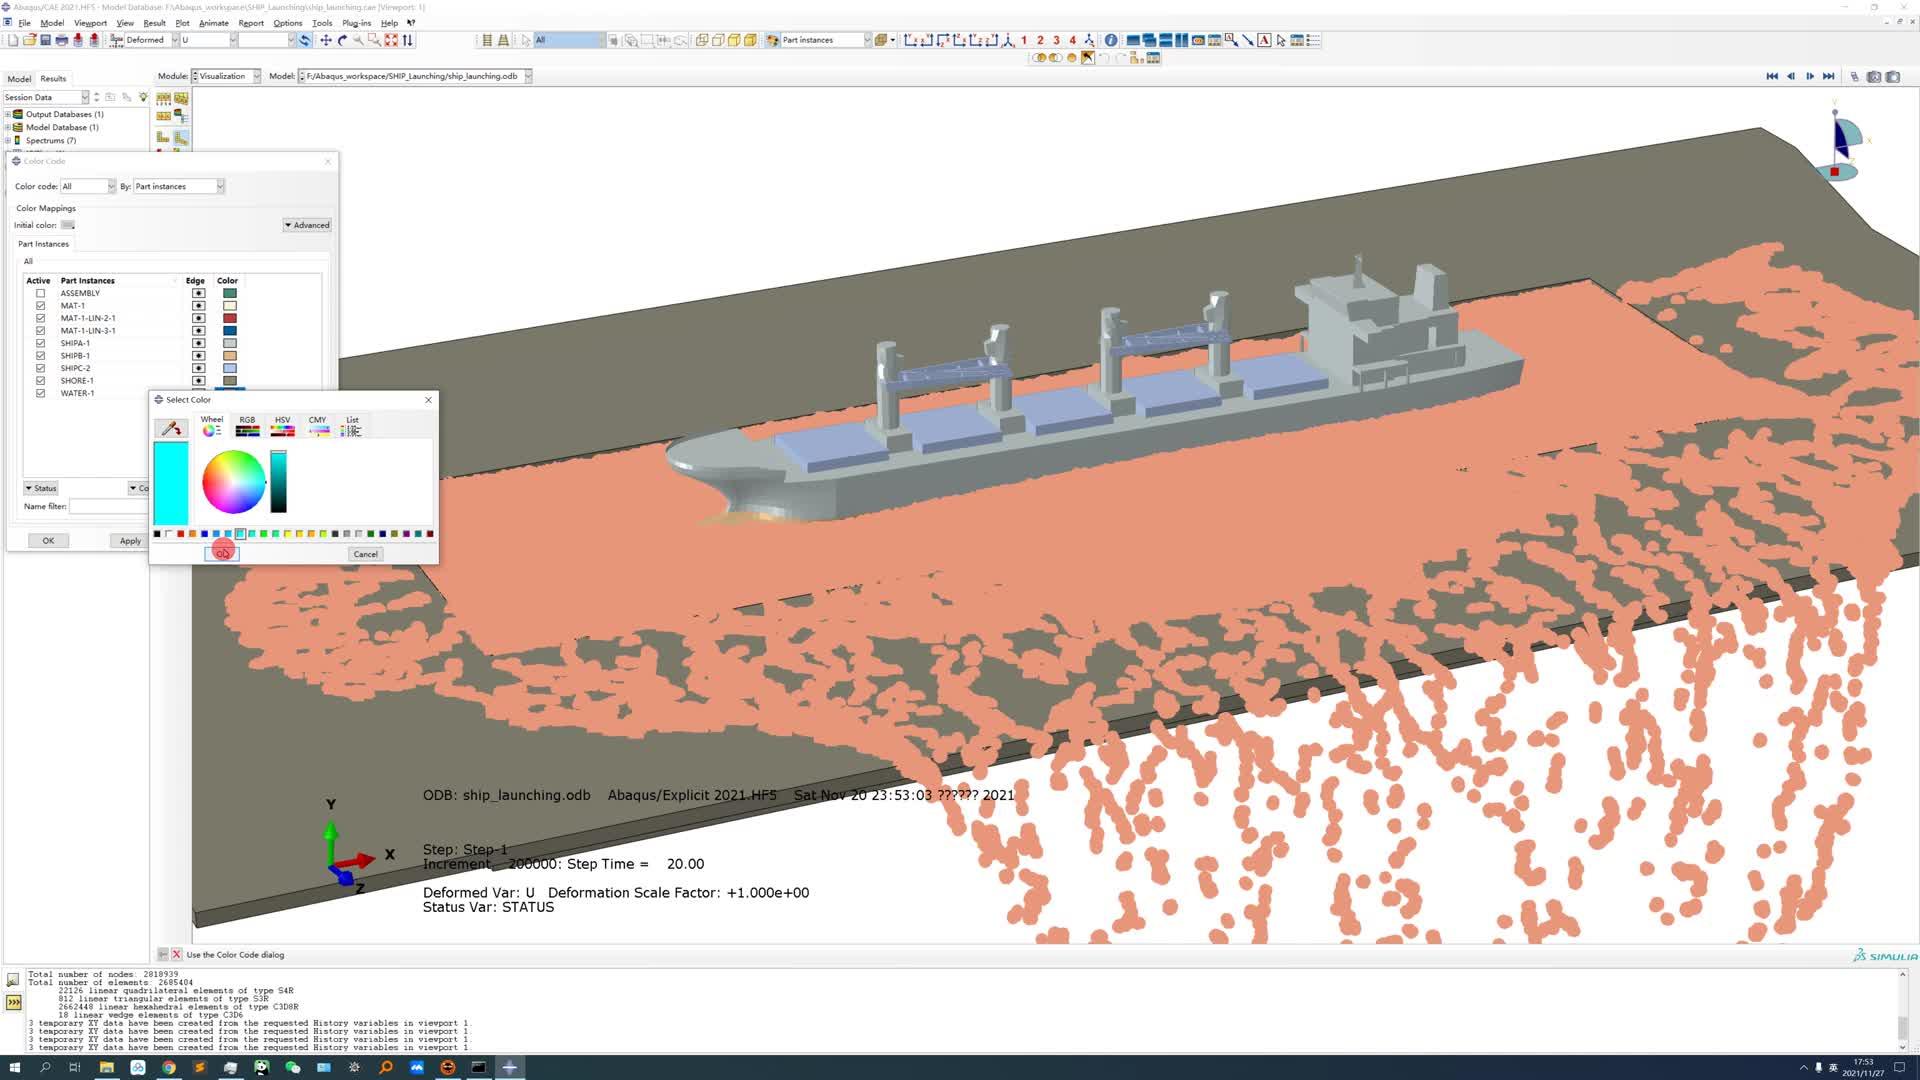Viewport: 1920px width, 1080px height.
Task: Click the eyedropper color pick tool
Action: 171,429
